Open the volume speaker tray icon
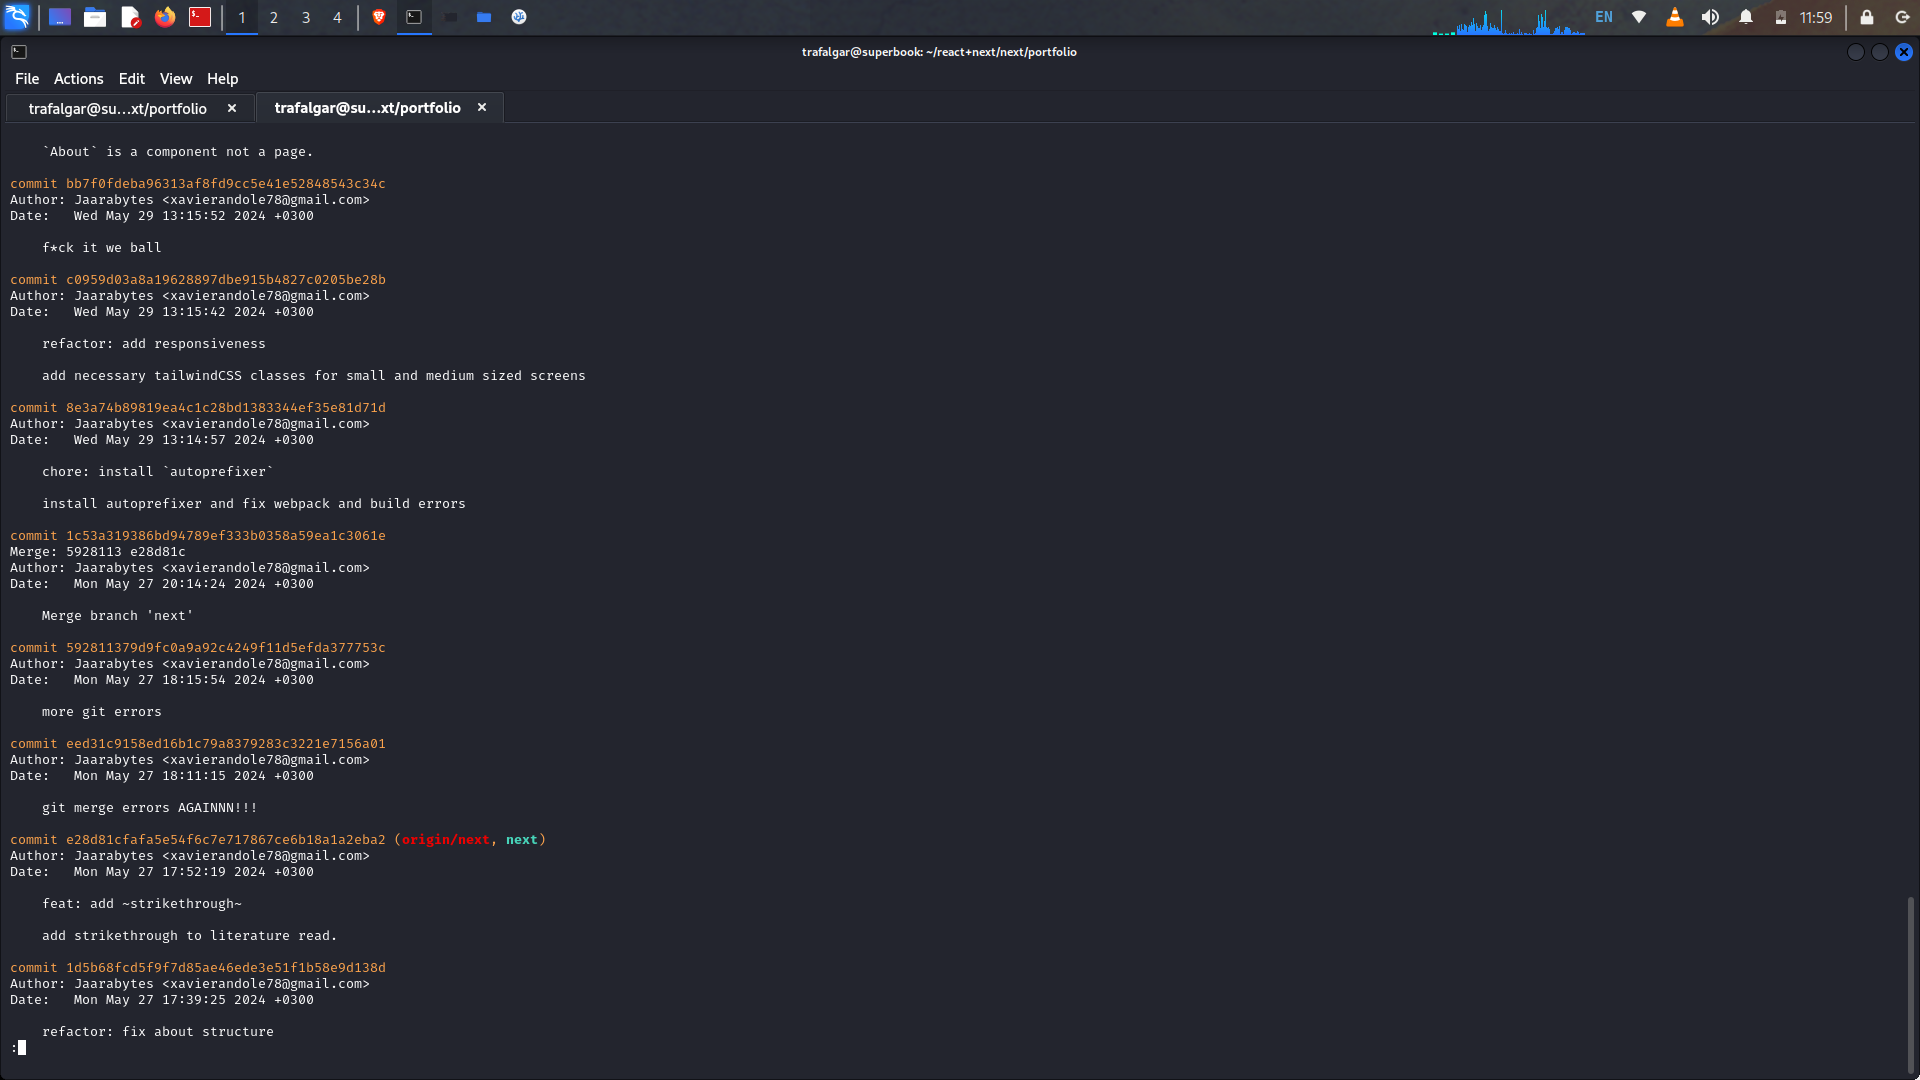This screenshot has width=1920, height=1080. tap(1710, 17)
